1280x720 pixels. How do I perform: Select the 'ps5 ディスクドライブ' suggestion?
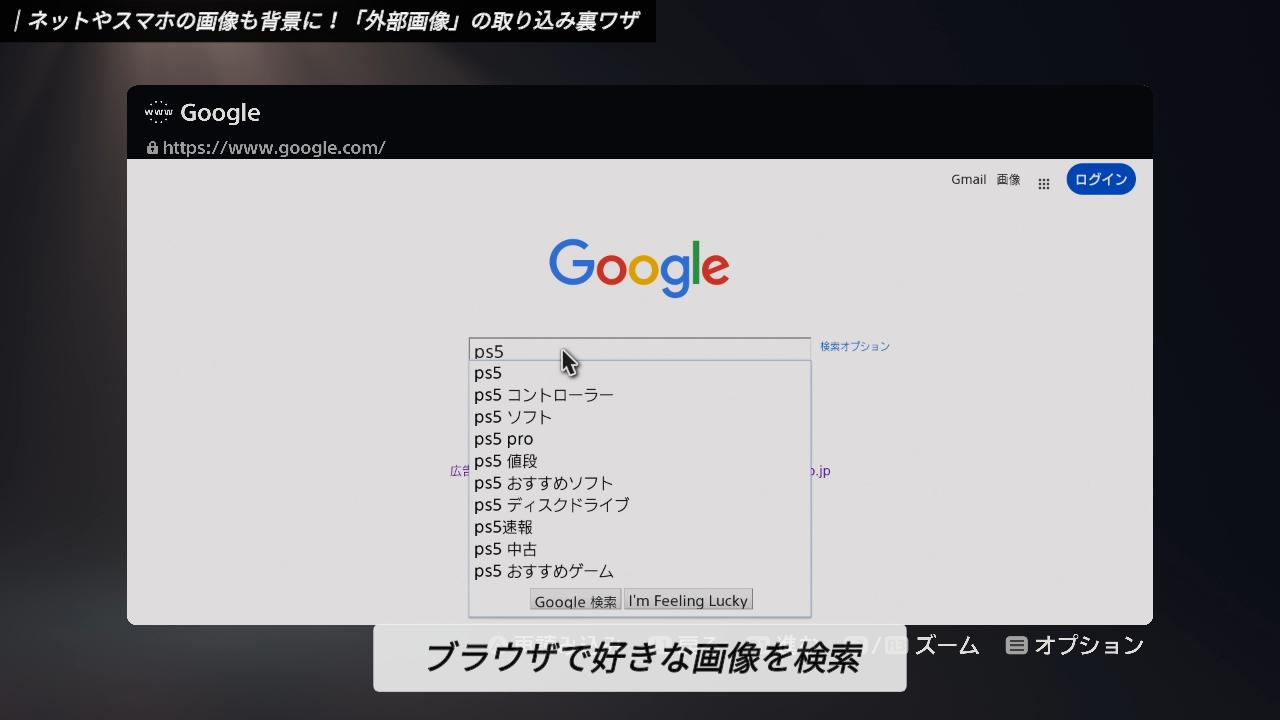(552, 505)
